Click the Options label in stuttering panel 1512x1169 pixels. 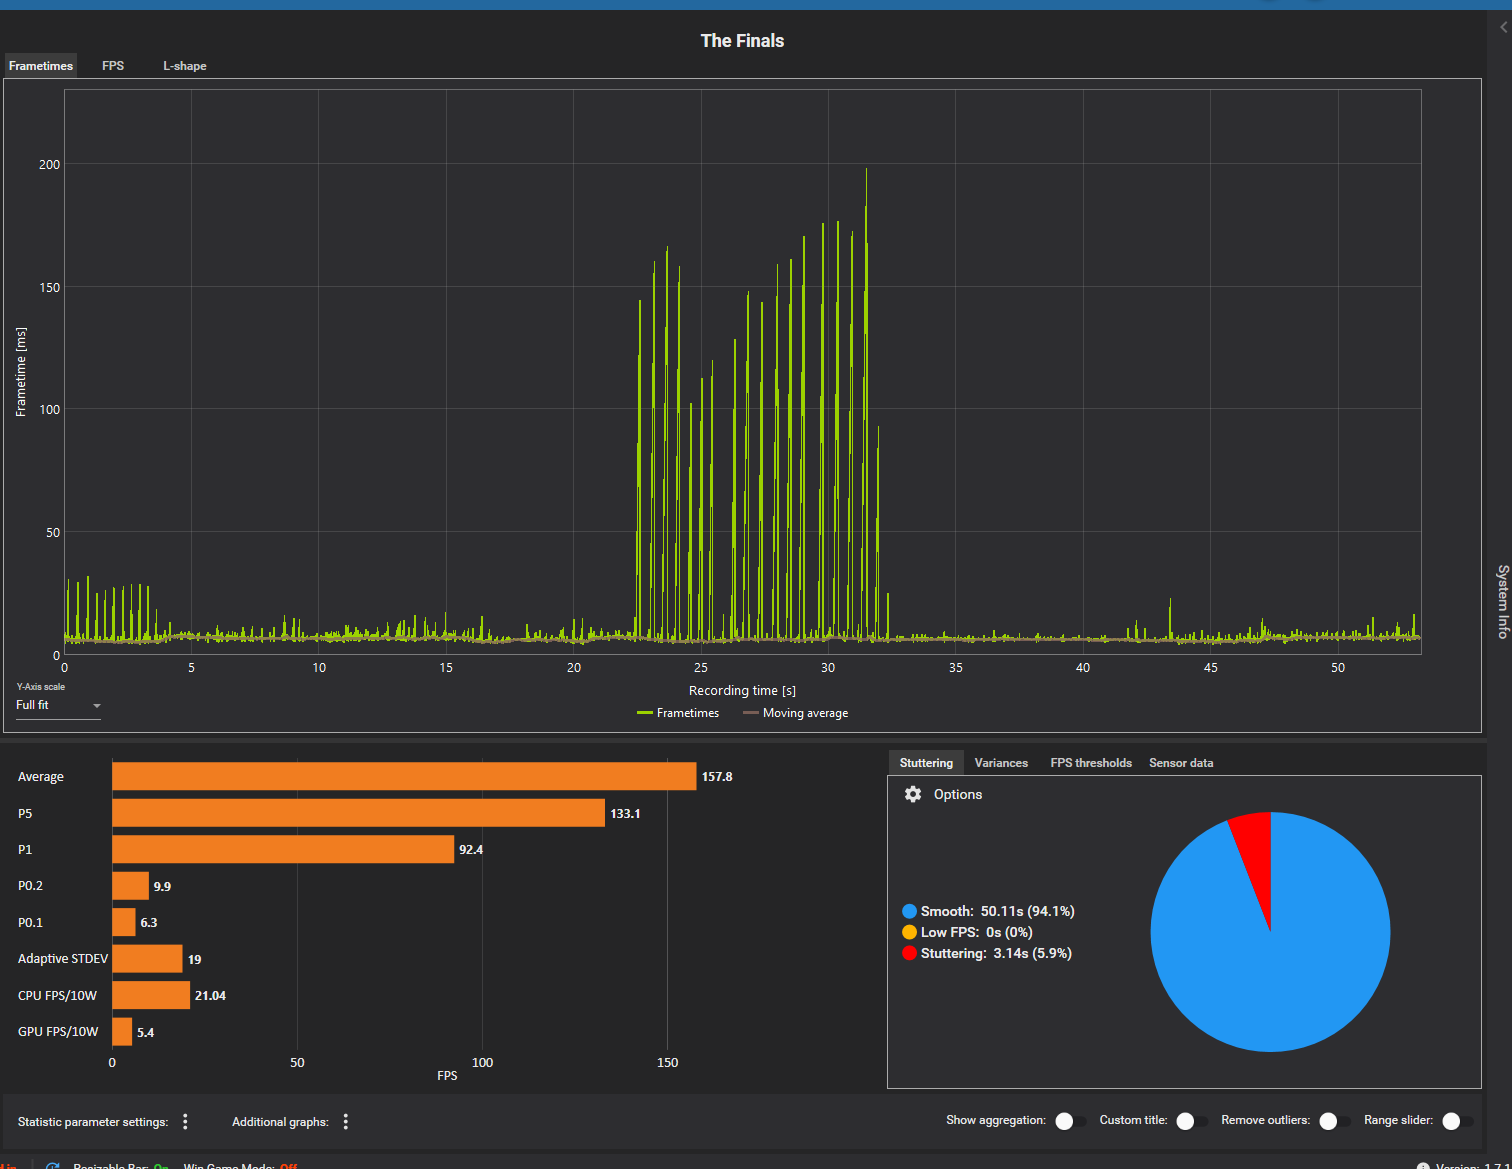coord(958,794)
